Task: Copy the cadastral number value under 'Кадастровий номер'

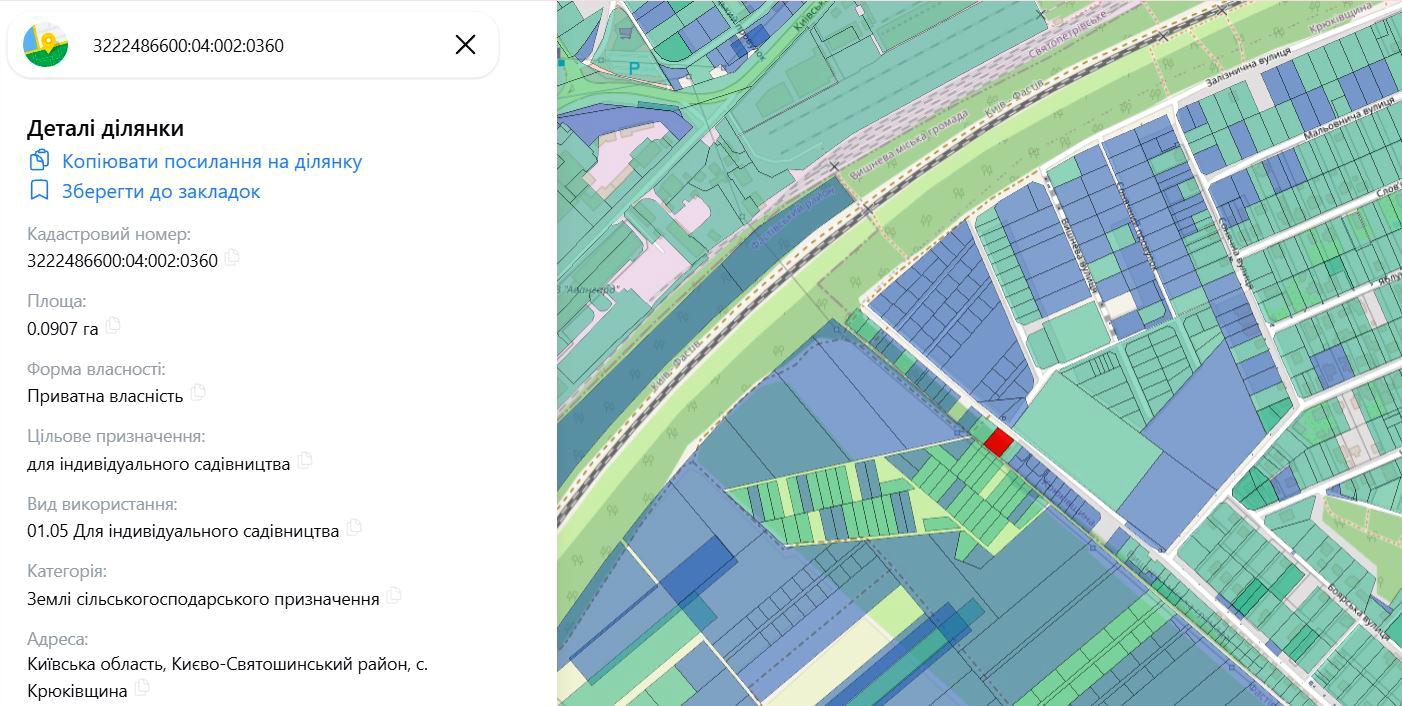Action: [232, 258]
